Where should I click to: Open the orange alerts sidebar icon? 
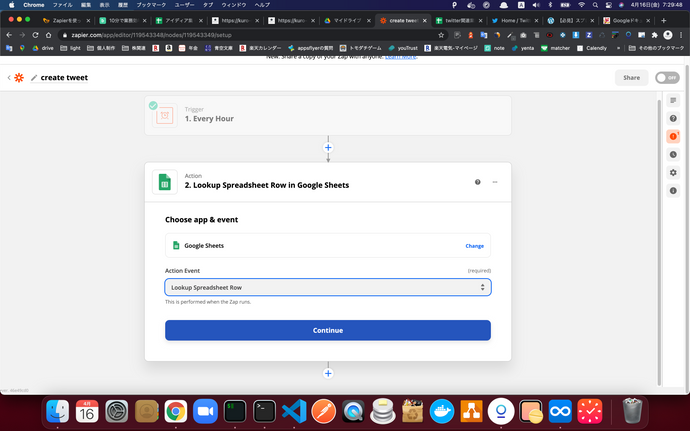[x=673, y=136]
